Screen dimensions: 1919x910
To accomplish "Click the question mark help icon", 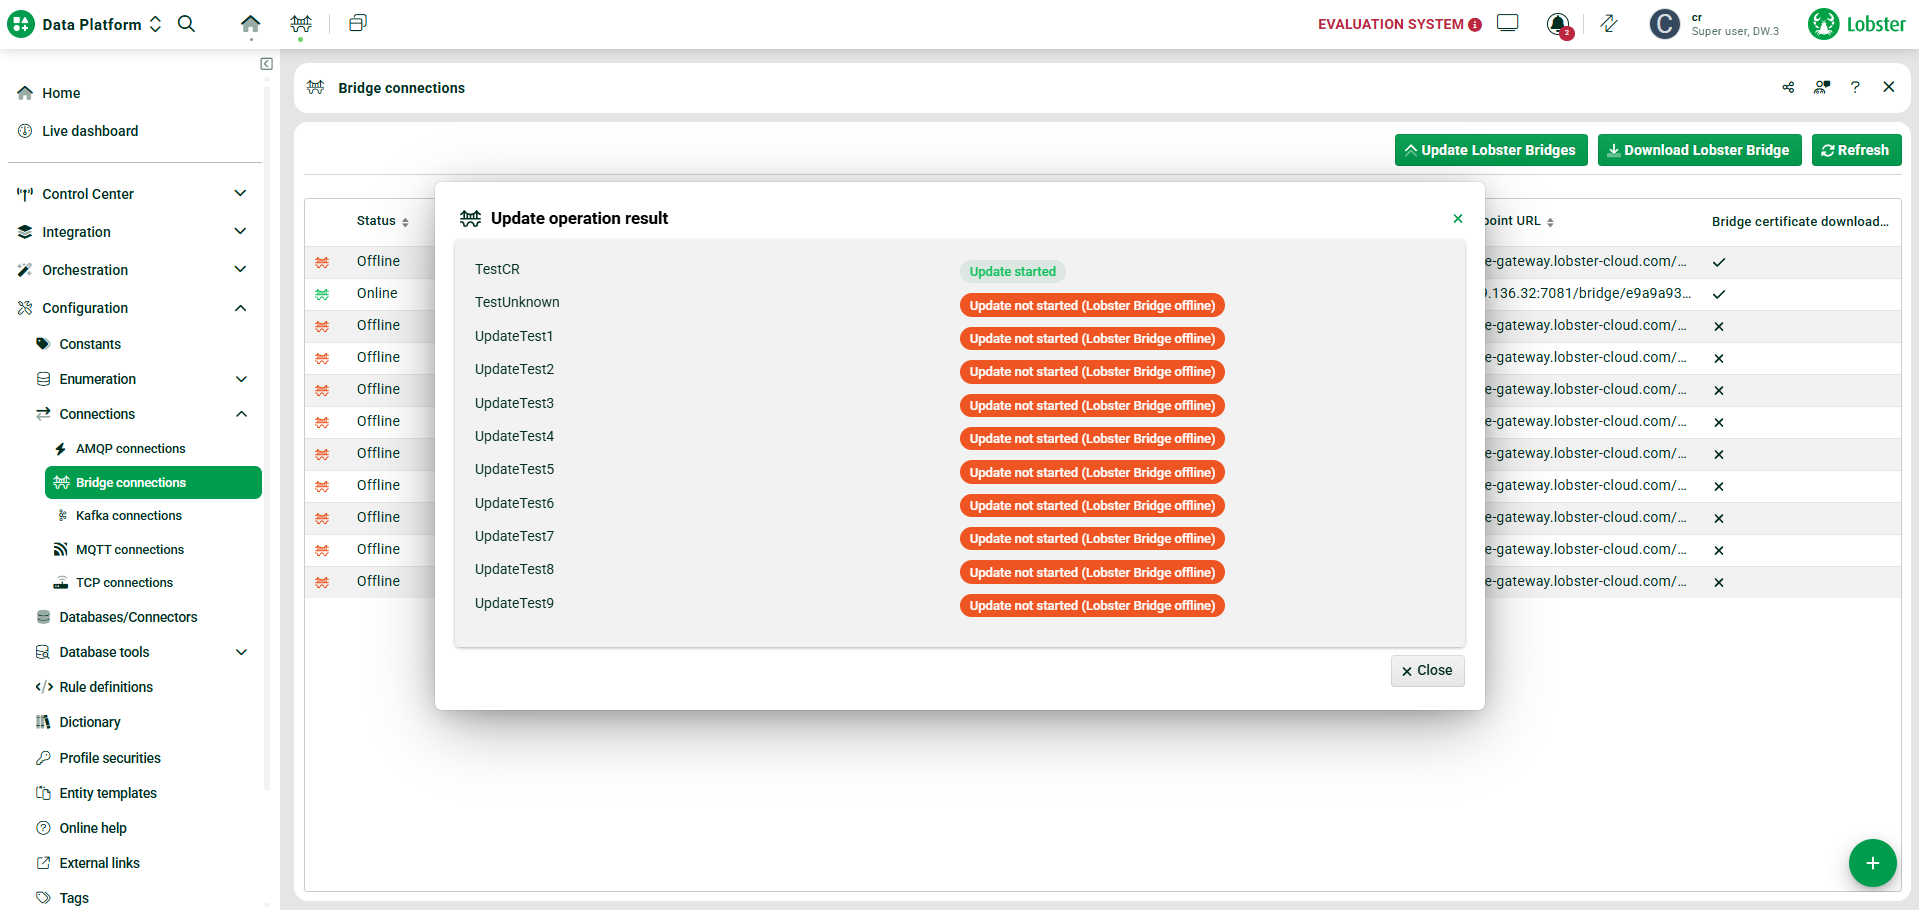I will [1855, 88].
